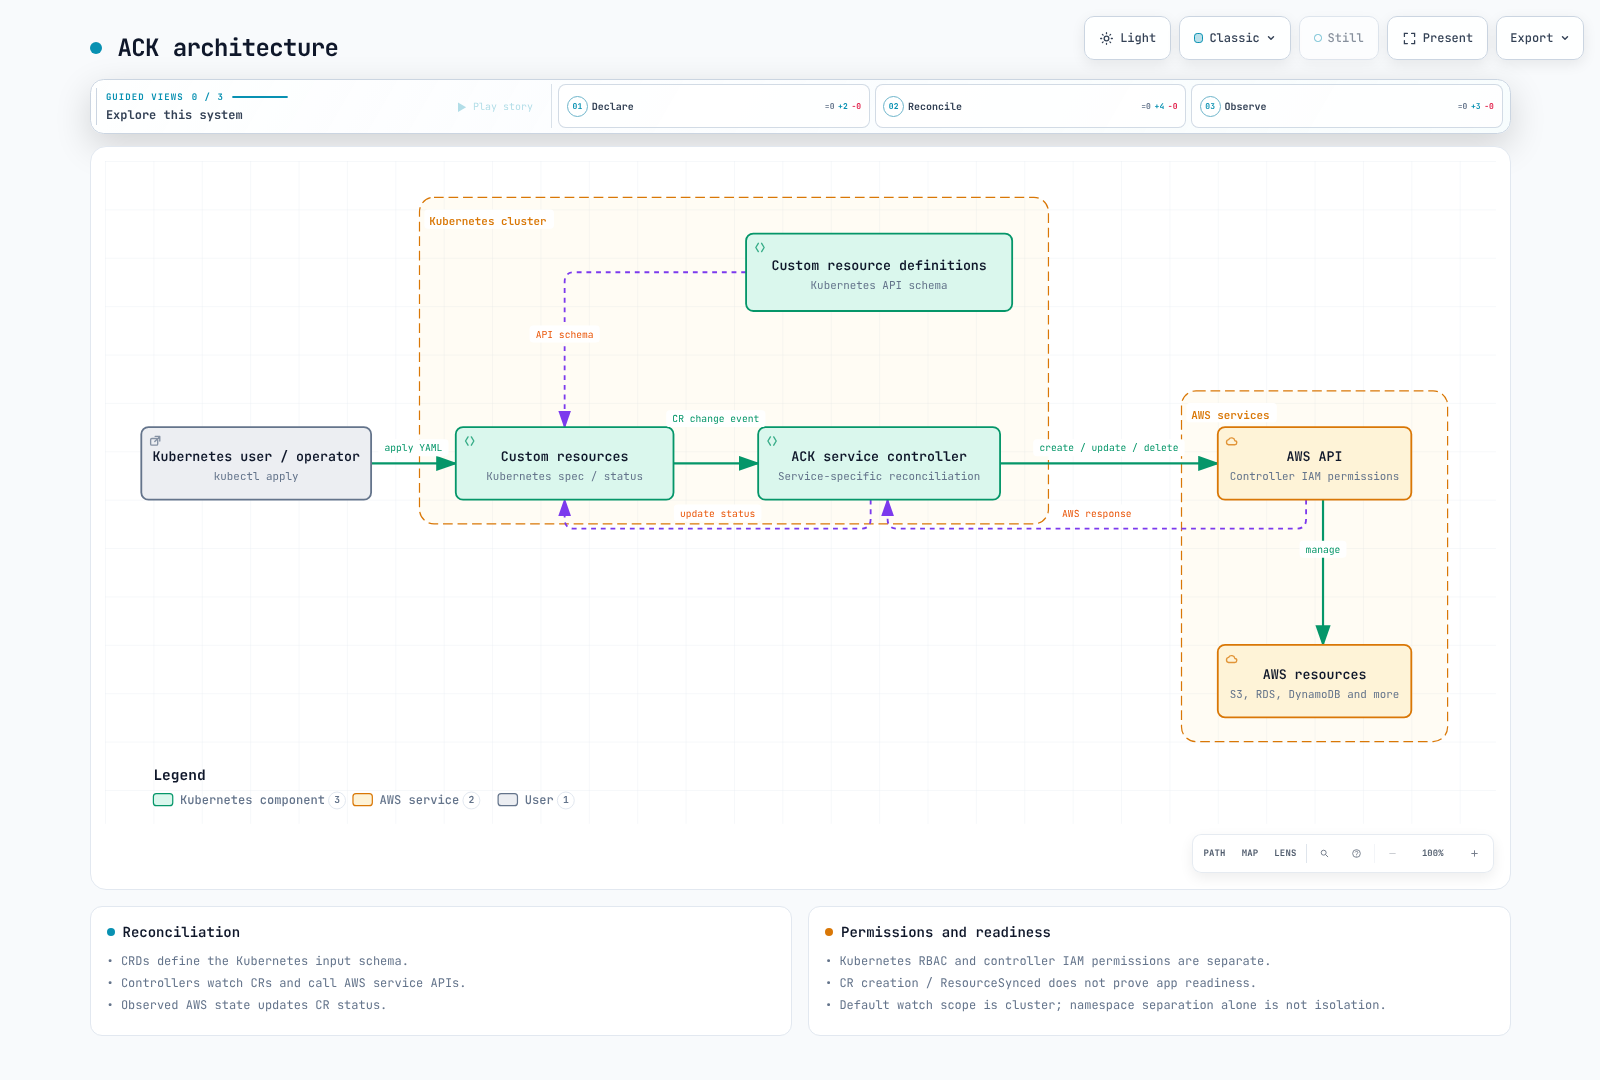Select guided view 03 Observe
This screenshot has width=1600, height=1080.
click(1347, 106)
